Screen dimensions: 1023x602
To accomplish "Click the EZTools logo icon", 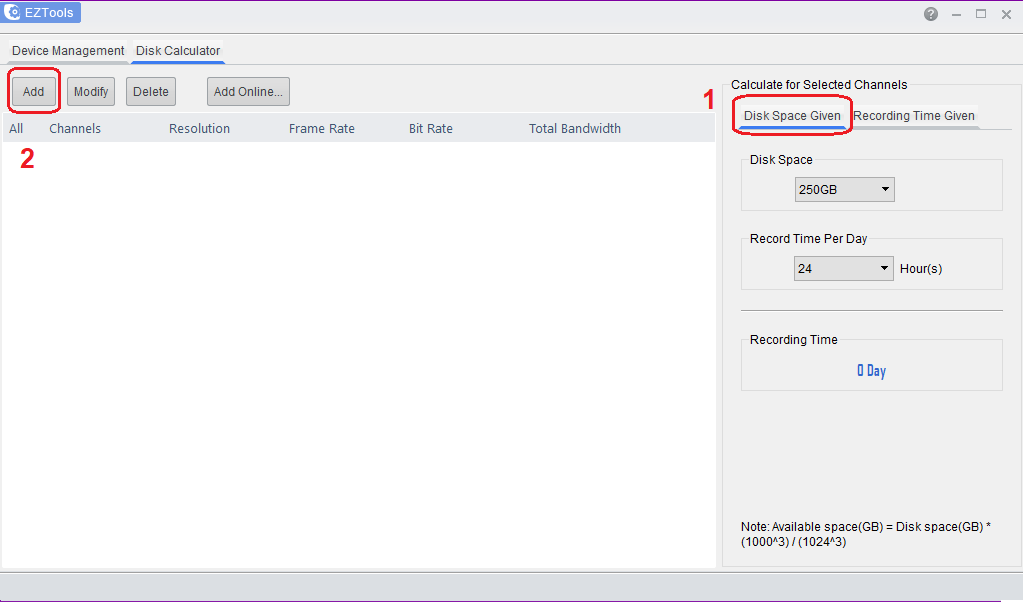I will [x=12, y=12].
